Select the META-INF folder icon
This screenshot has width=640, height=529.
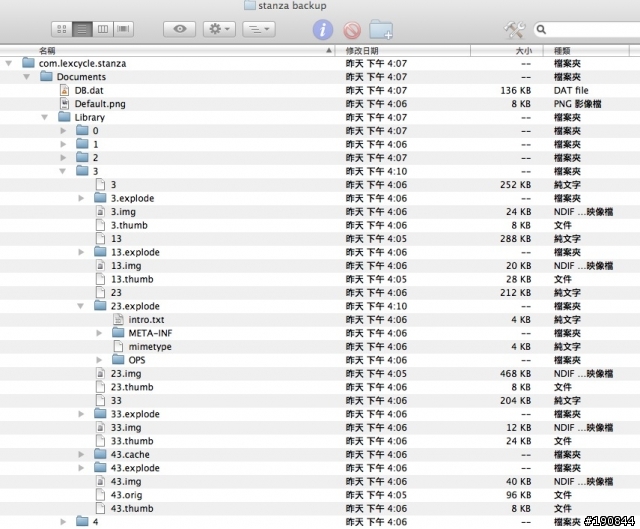tap(118, 332)
